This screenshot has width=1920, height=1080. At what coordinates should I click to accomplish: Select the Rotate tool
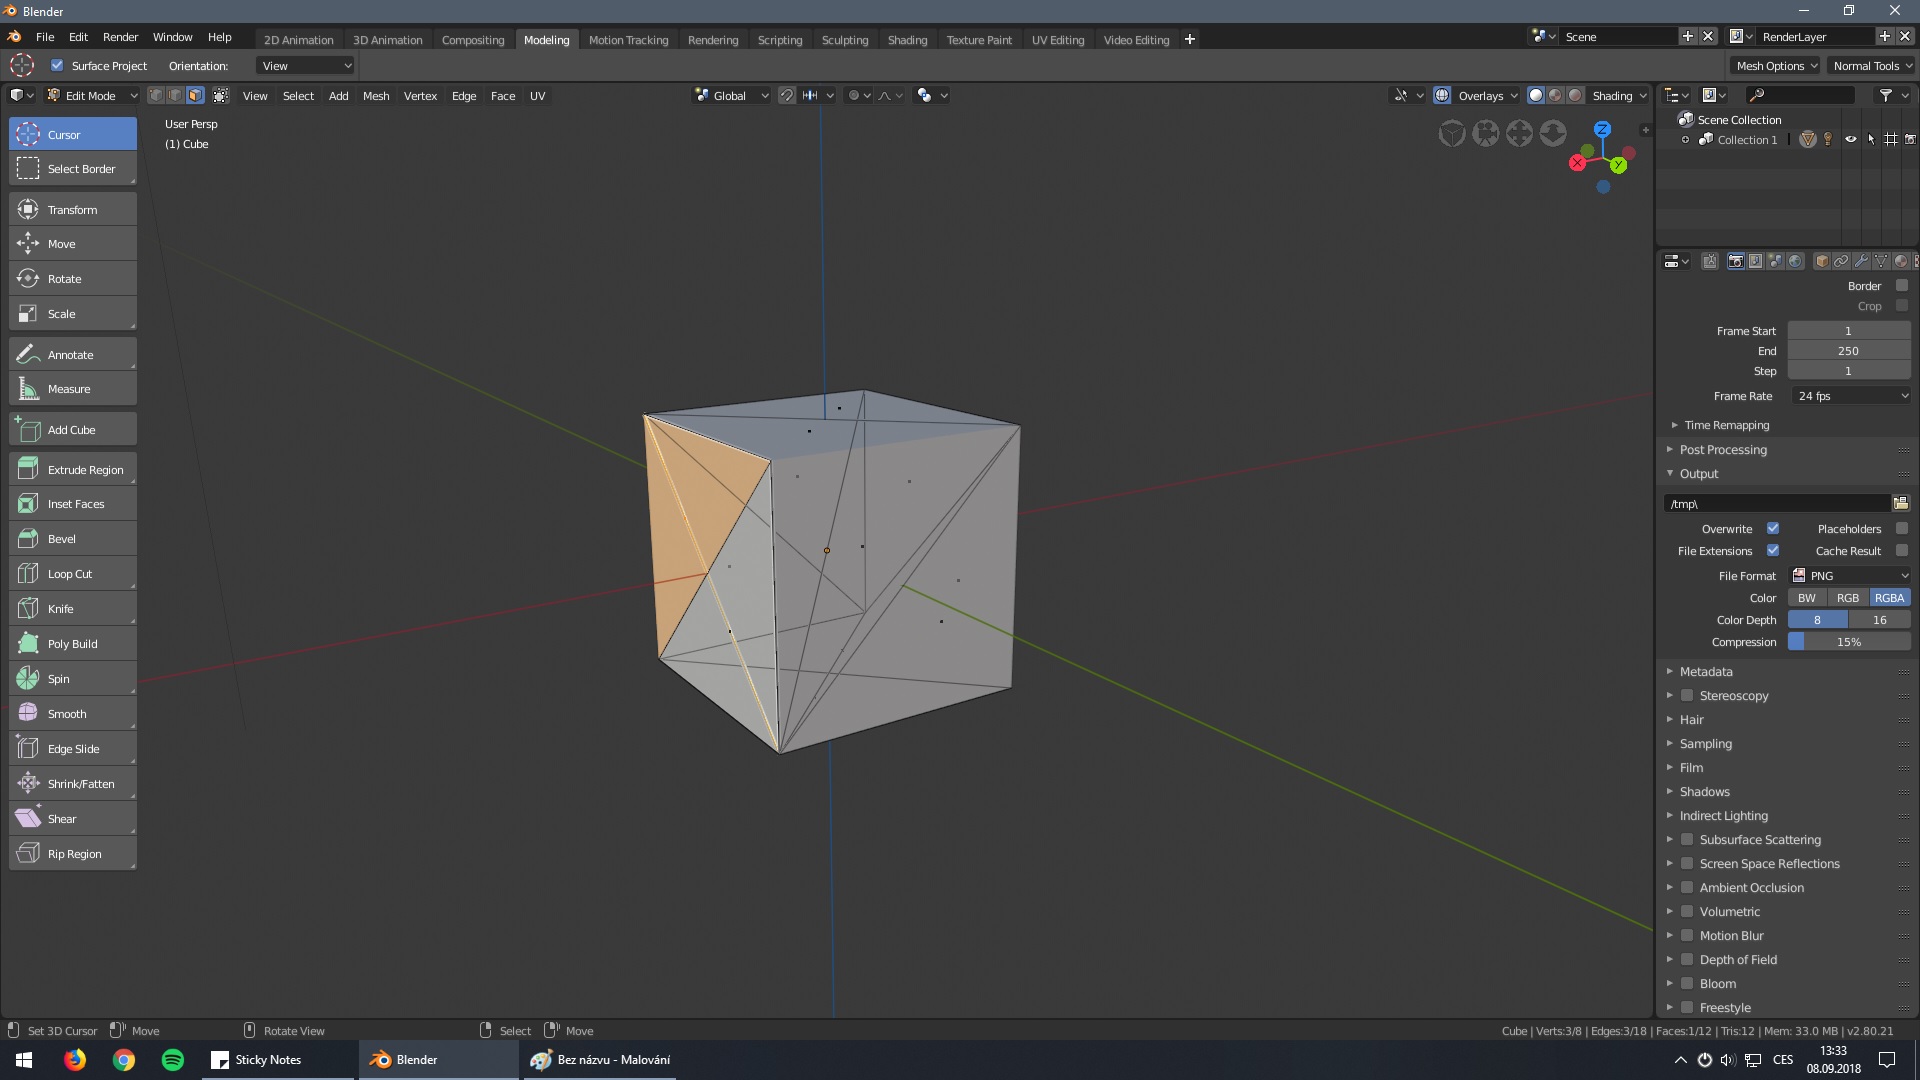[73, 279]
